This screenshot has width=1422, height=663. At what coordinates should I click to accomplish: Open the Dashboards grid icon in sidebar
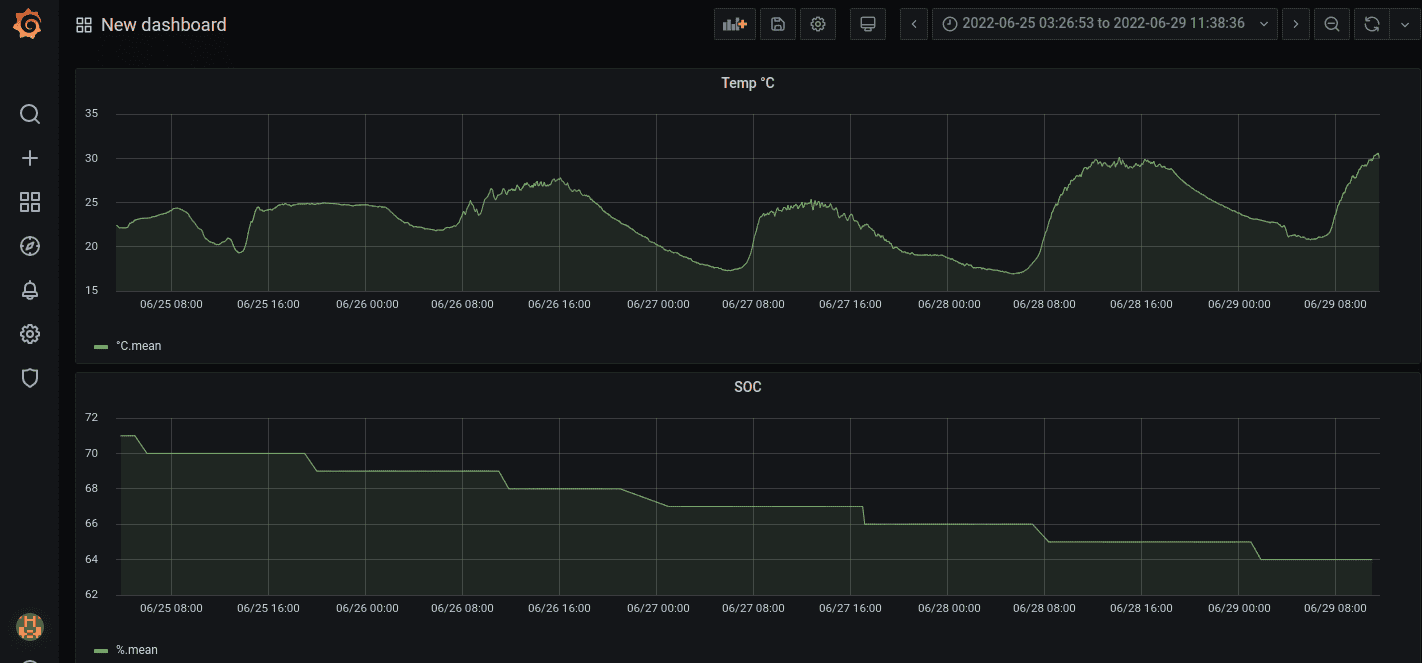pyautogui.click(x=30, y=202)
